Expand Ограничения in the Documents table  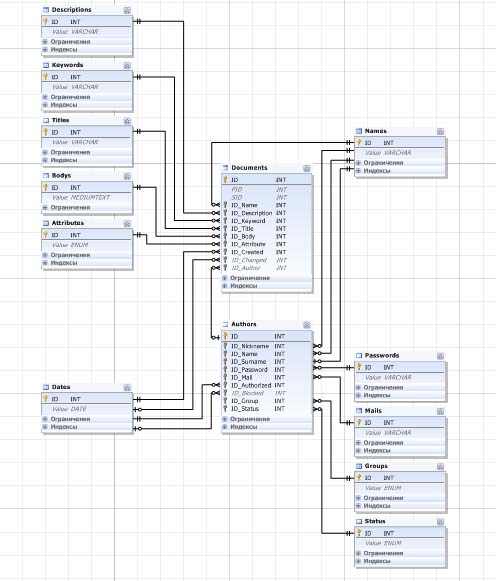click(x=224, y=278)
